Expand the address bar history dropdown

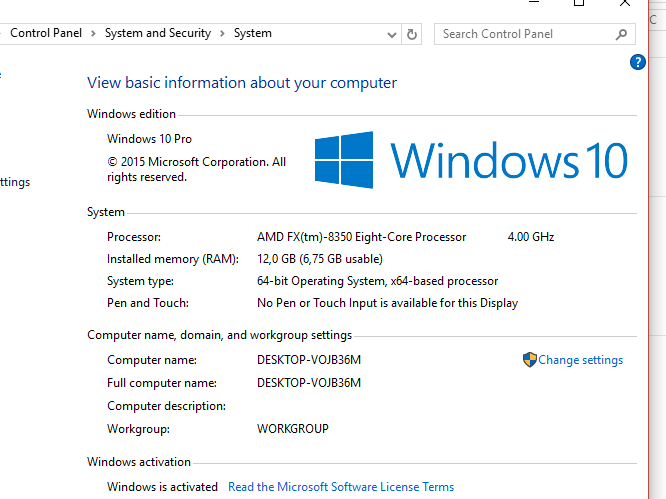coord(392,34)
